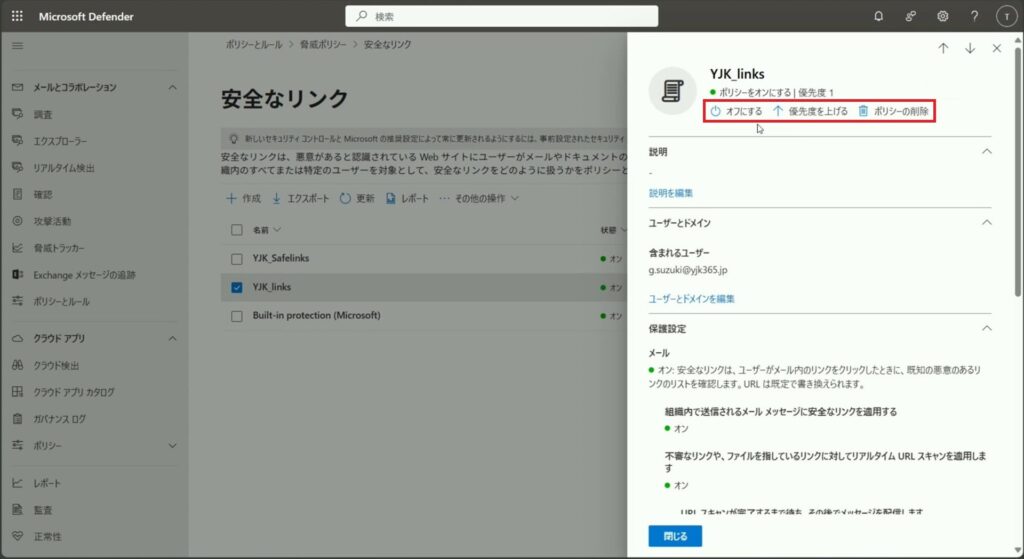1024x559 pixels.
Task: Click the 更新 refresh button
Action: pyautogui.click(x=357, y=198)
